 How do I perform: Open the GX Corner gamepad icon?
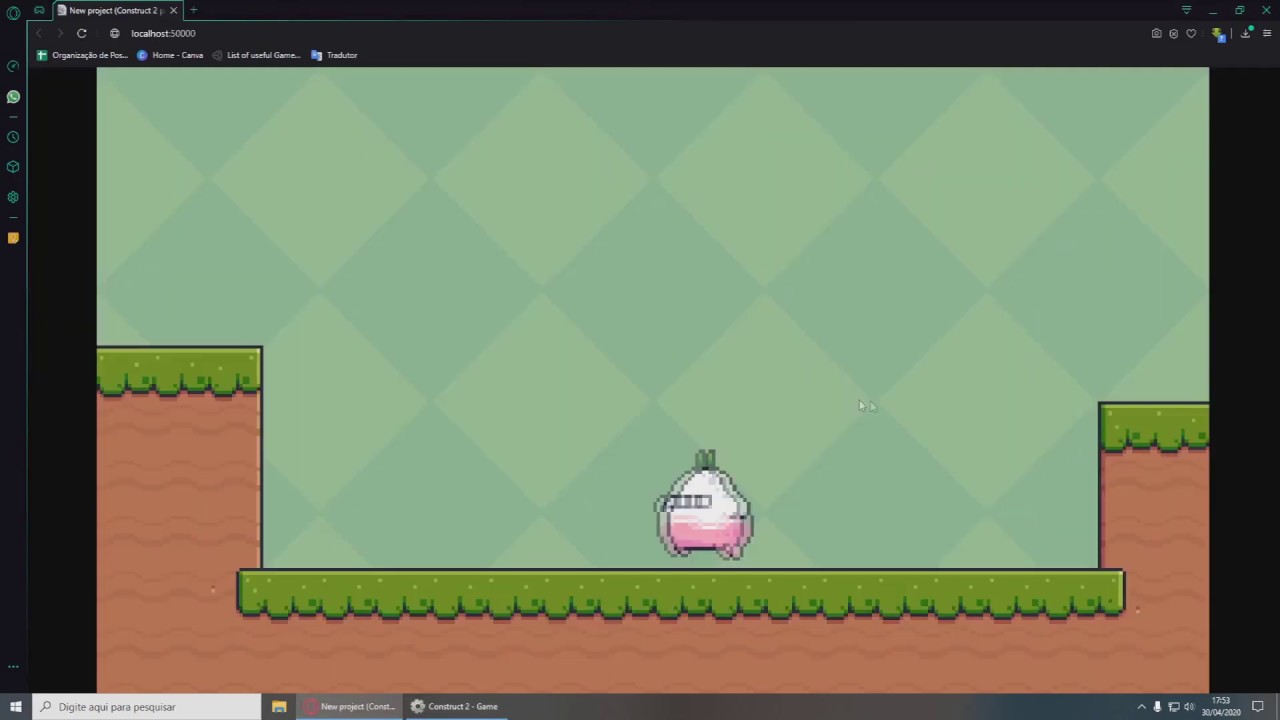coord(39,10)
